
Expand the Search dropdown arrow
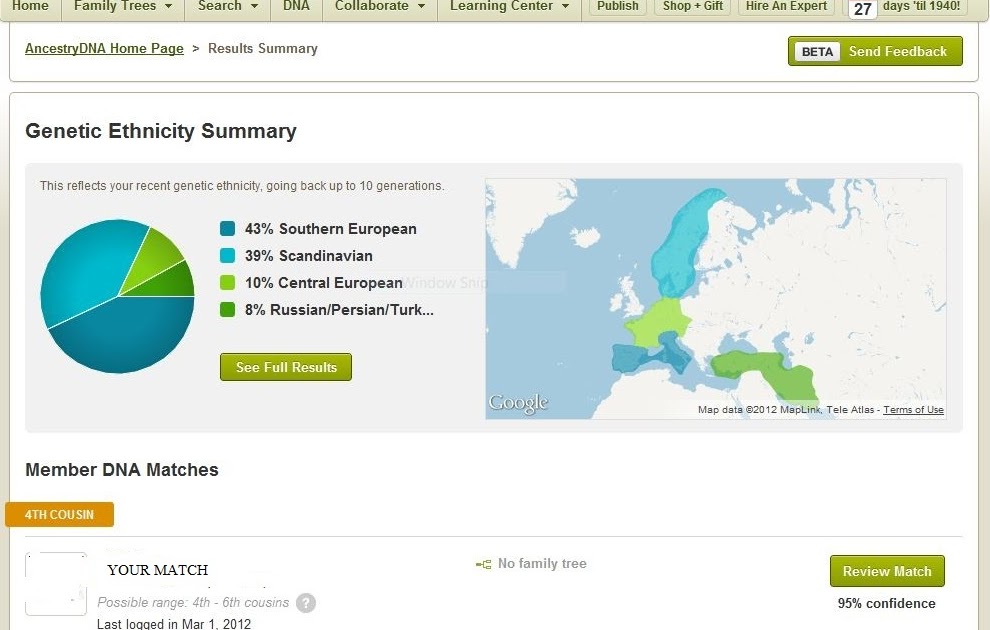(254, 7)
